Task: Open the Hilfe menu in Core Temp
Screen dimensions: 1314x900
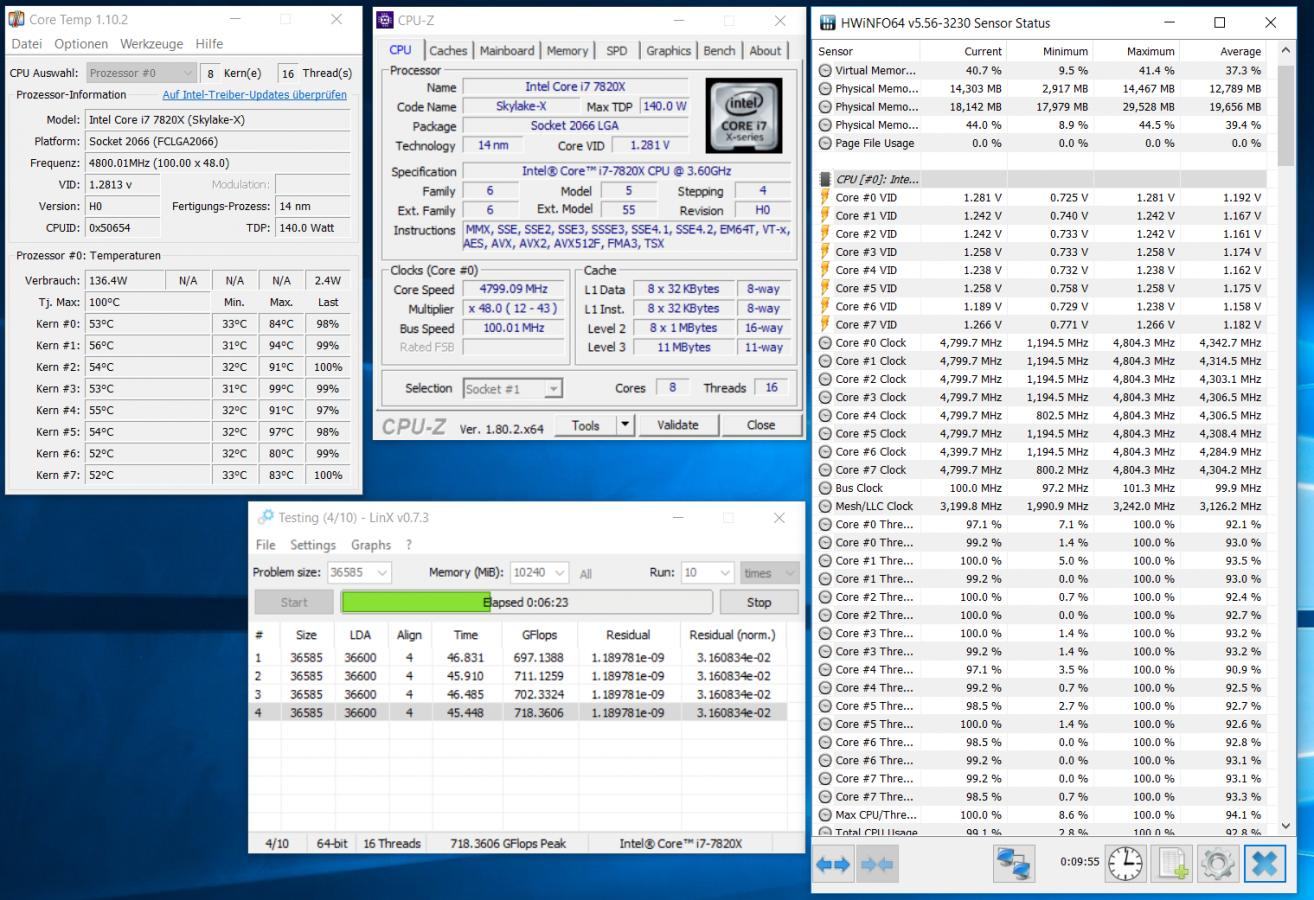Action: [209, 44]
